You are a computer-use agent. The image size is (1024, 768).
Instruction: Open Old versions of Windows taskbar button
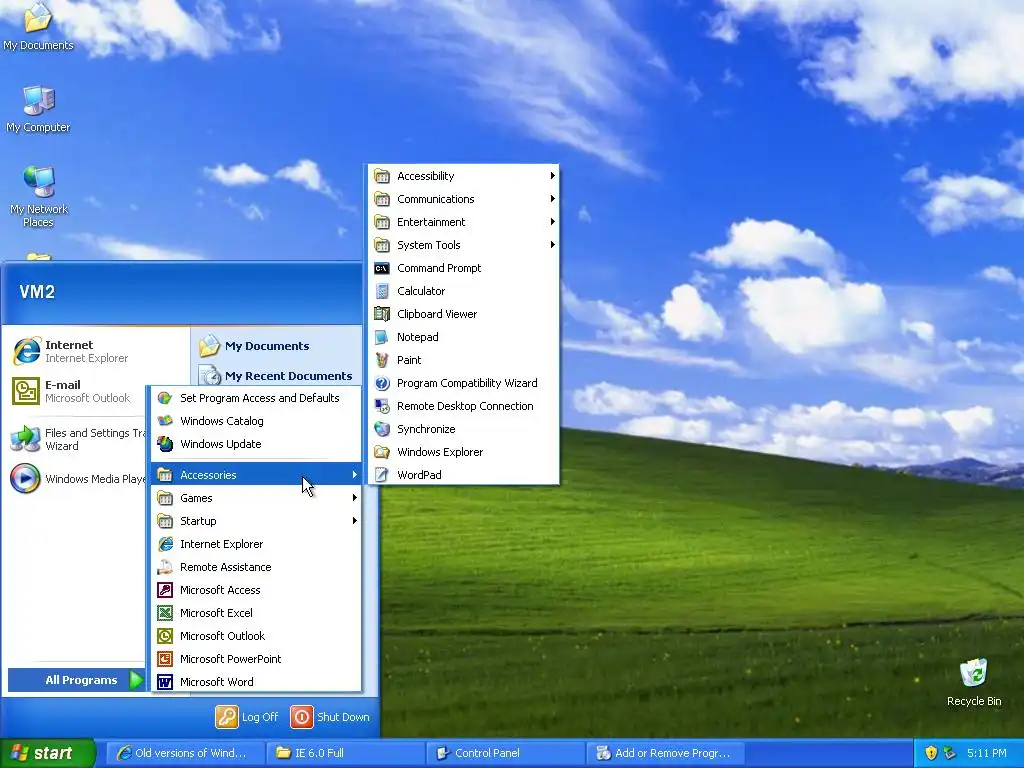tap(185, 753)
